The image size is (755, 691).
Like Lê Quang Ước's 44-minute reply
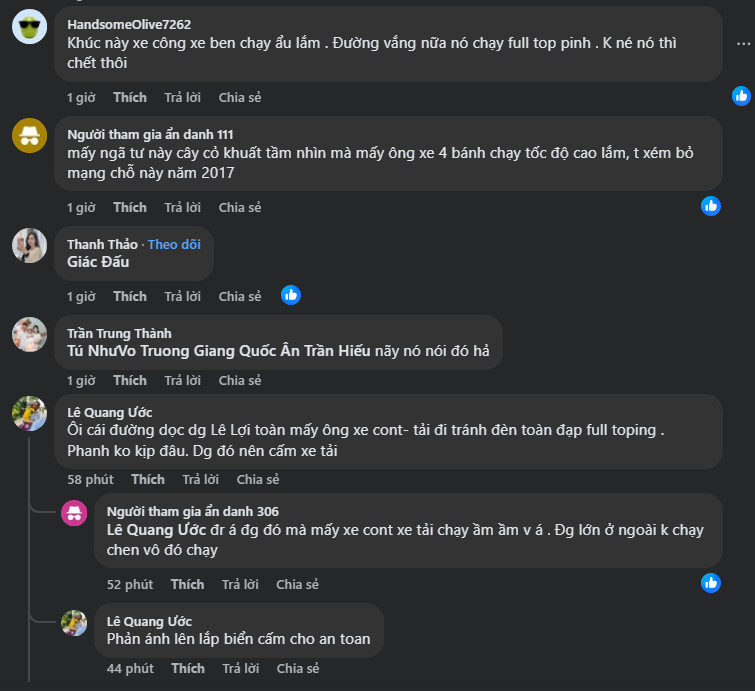point(188,668)
